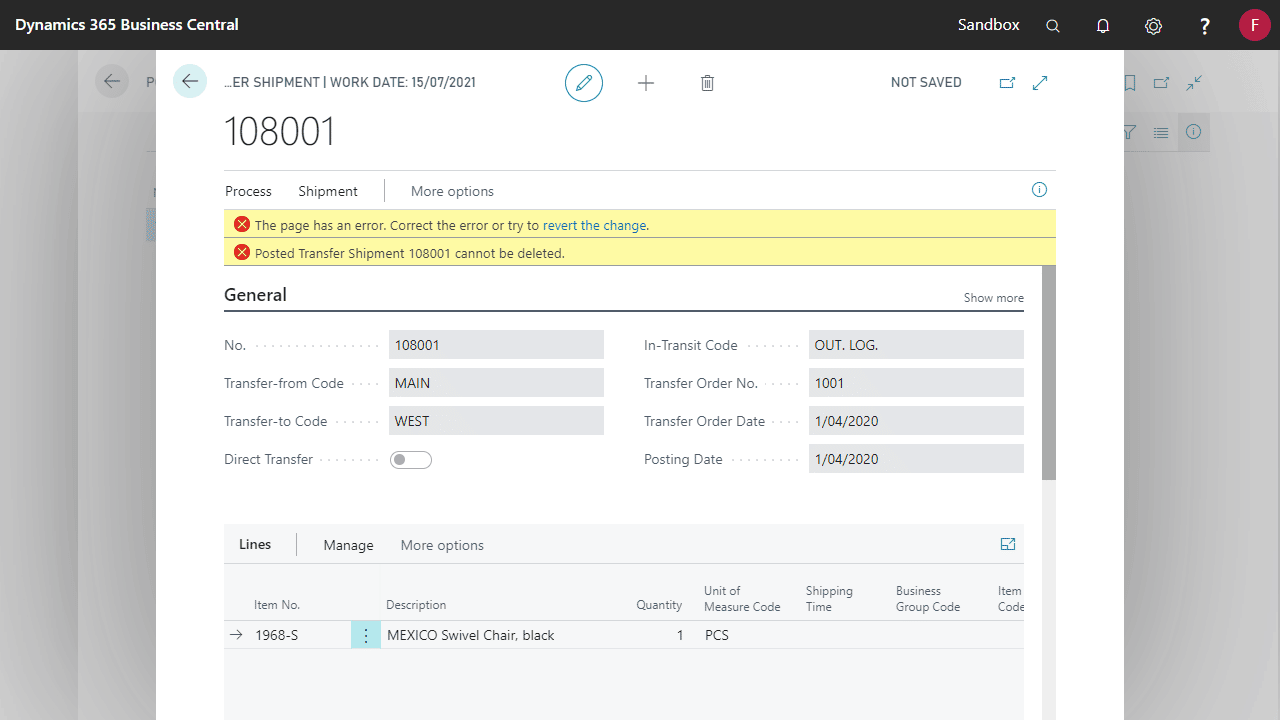Open the row options for line 1968-S
Viewport: 1280px width, 720px height.
366,635
